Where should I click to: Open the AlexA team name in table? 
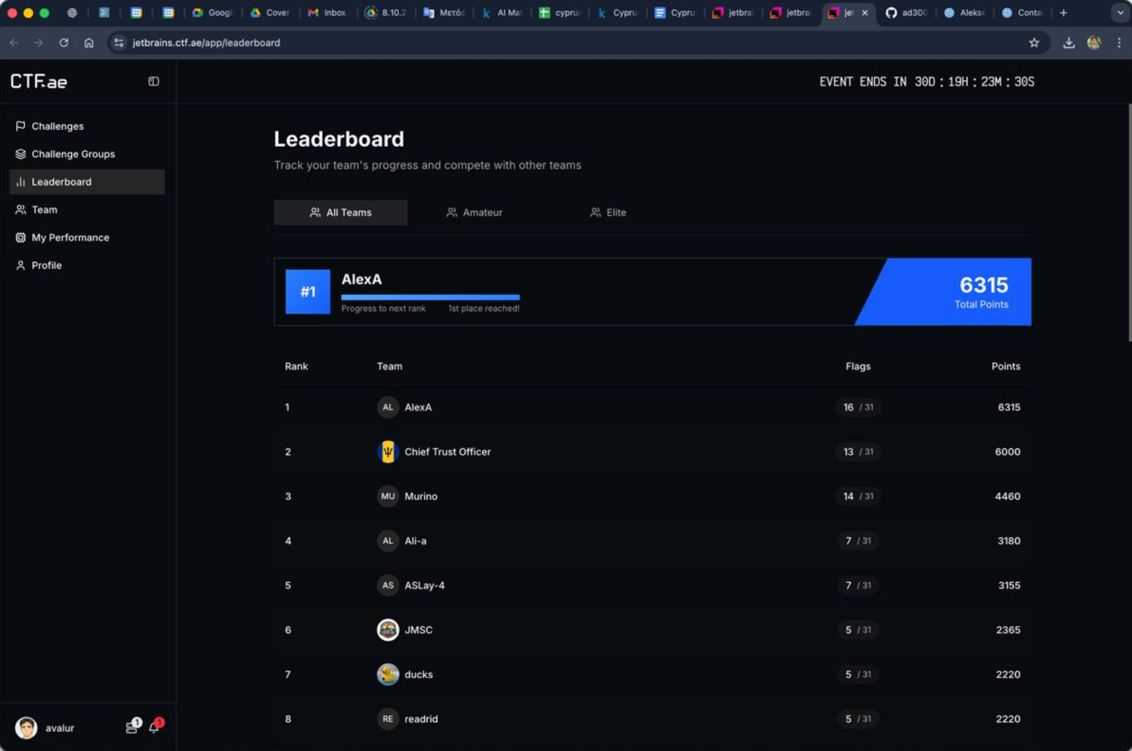tap(418, 407)
